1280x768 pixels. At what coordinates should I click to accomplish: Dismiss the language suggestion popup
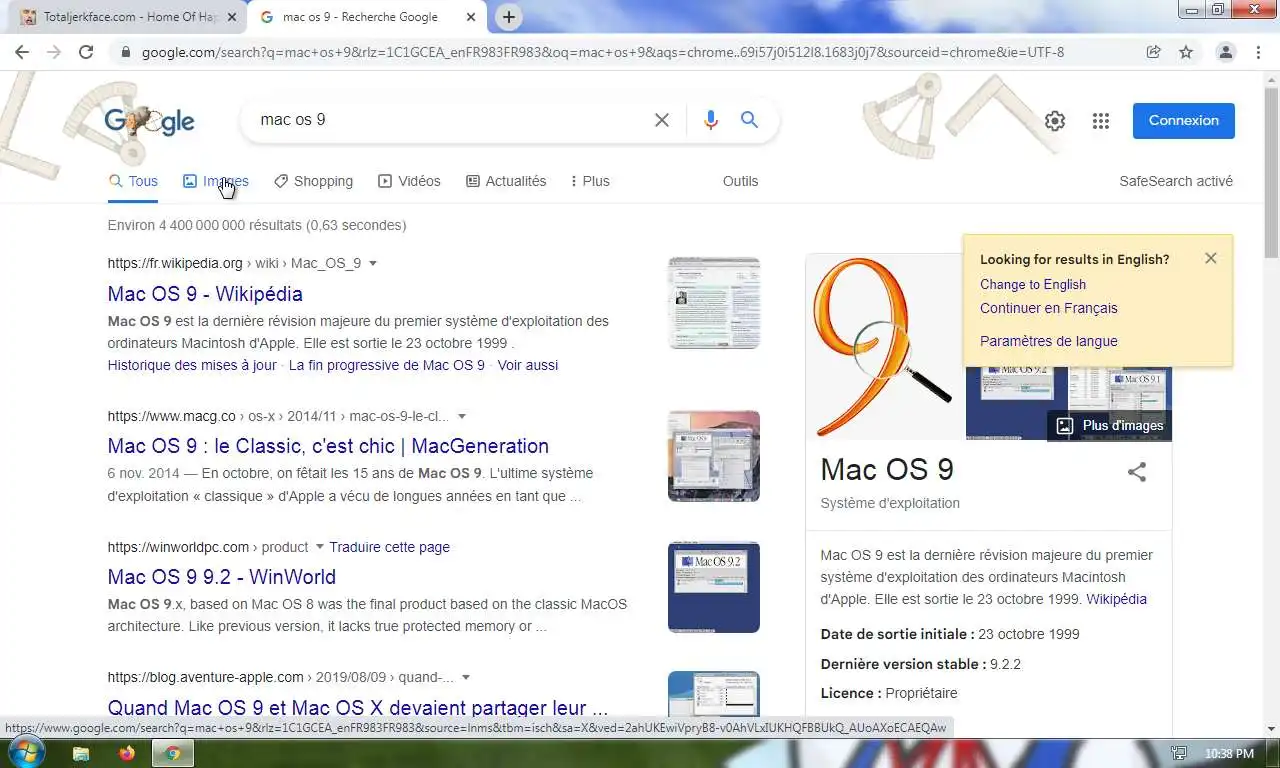(x=1211, y=258)
